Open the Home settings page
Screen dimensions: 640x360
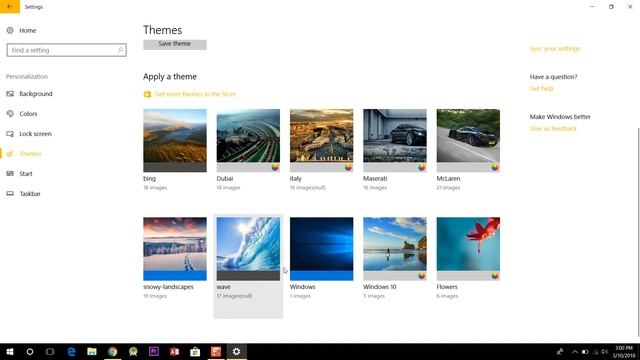point(27,30)
